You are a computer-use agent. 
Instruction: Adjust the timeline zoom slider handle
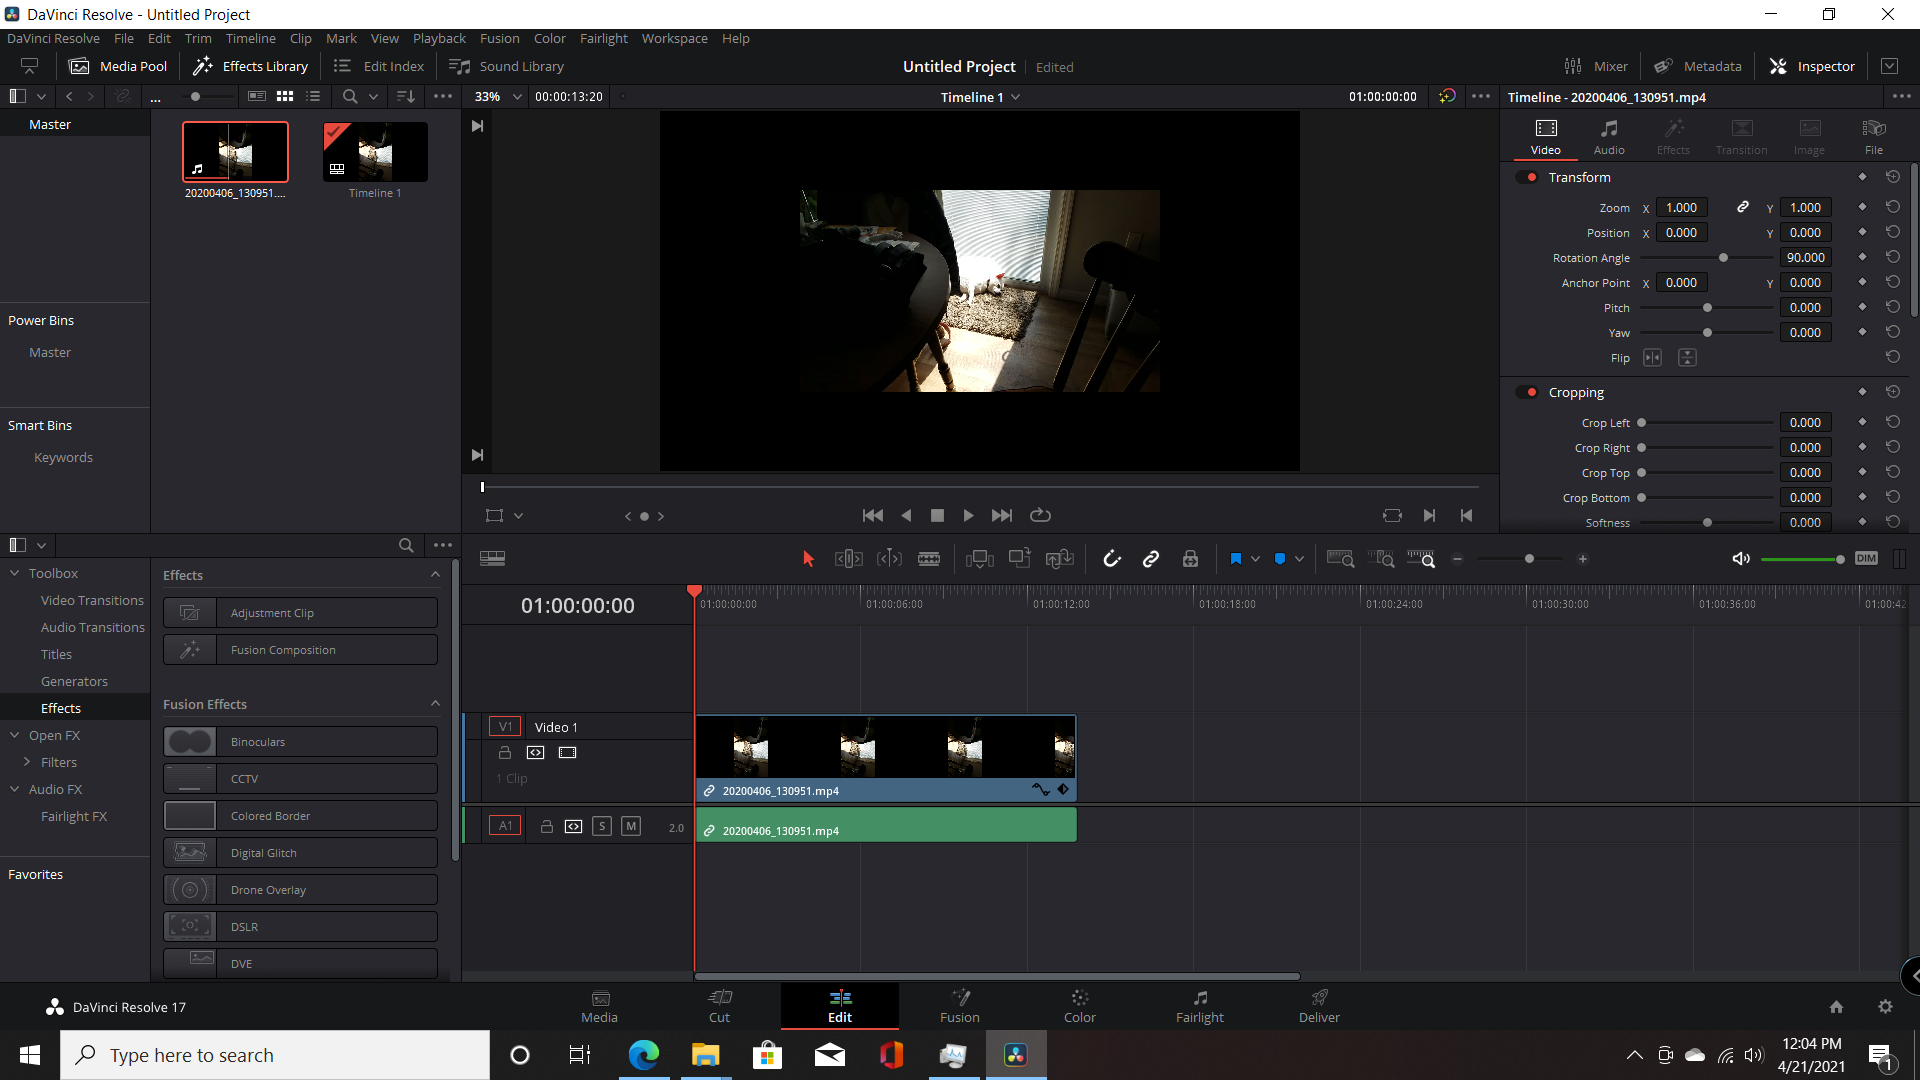pos(1529,559)
